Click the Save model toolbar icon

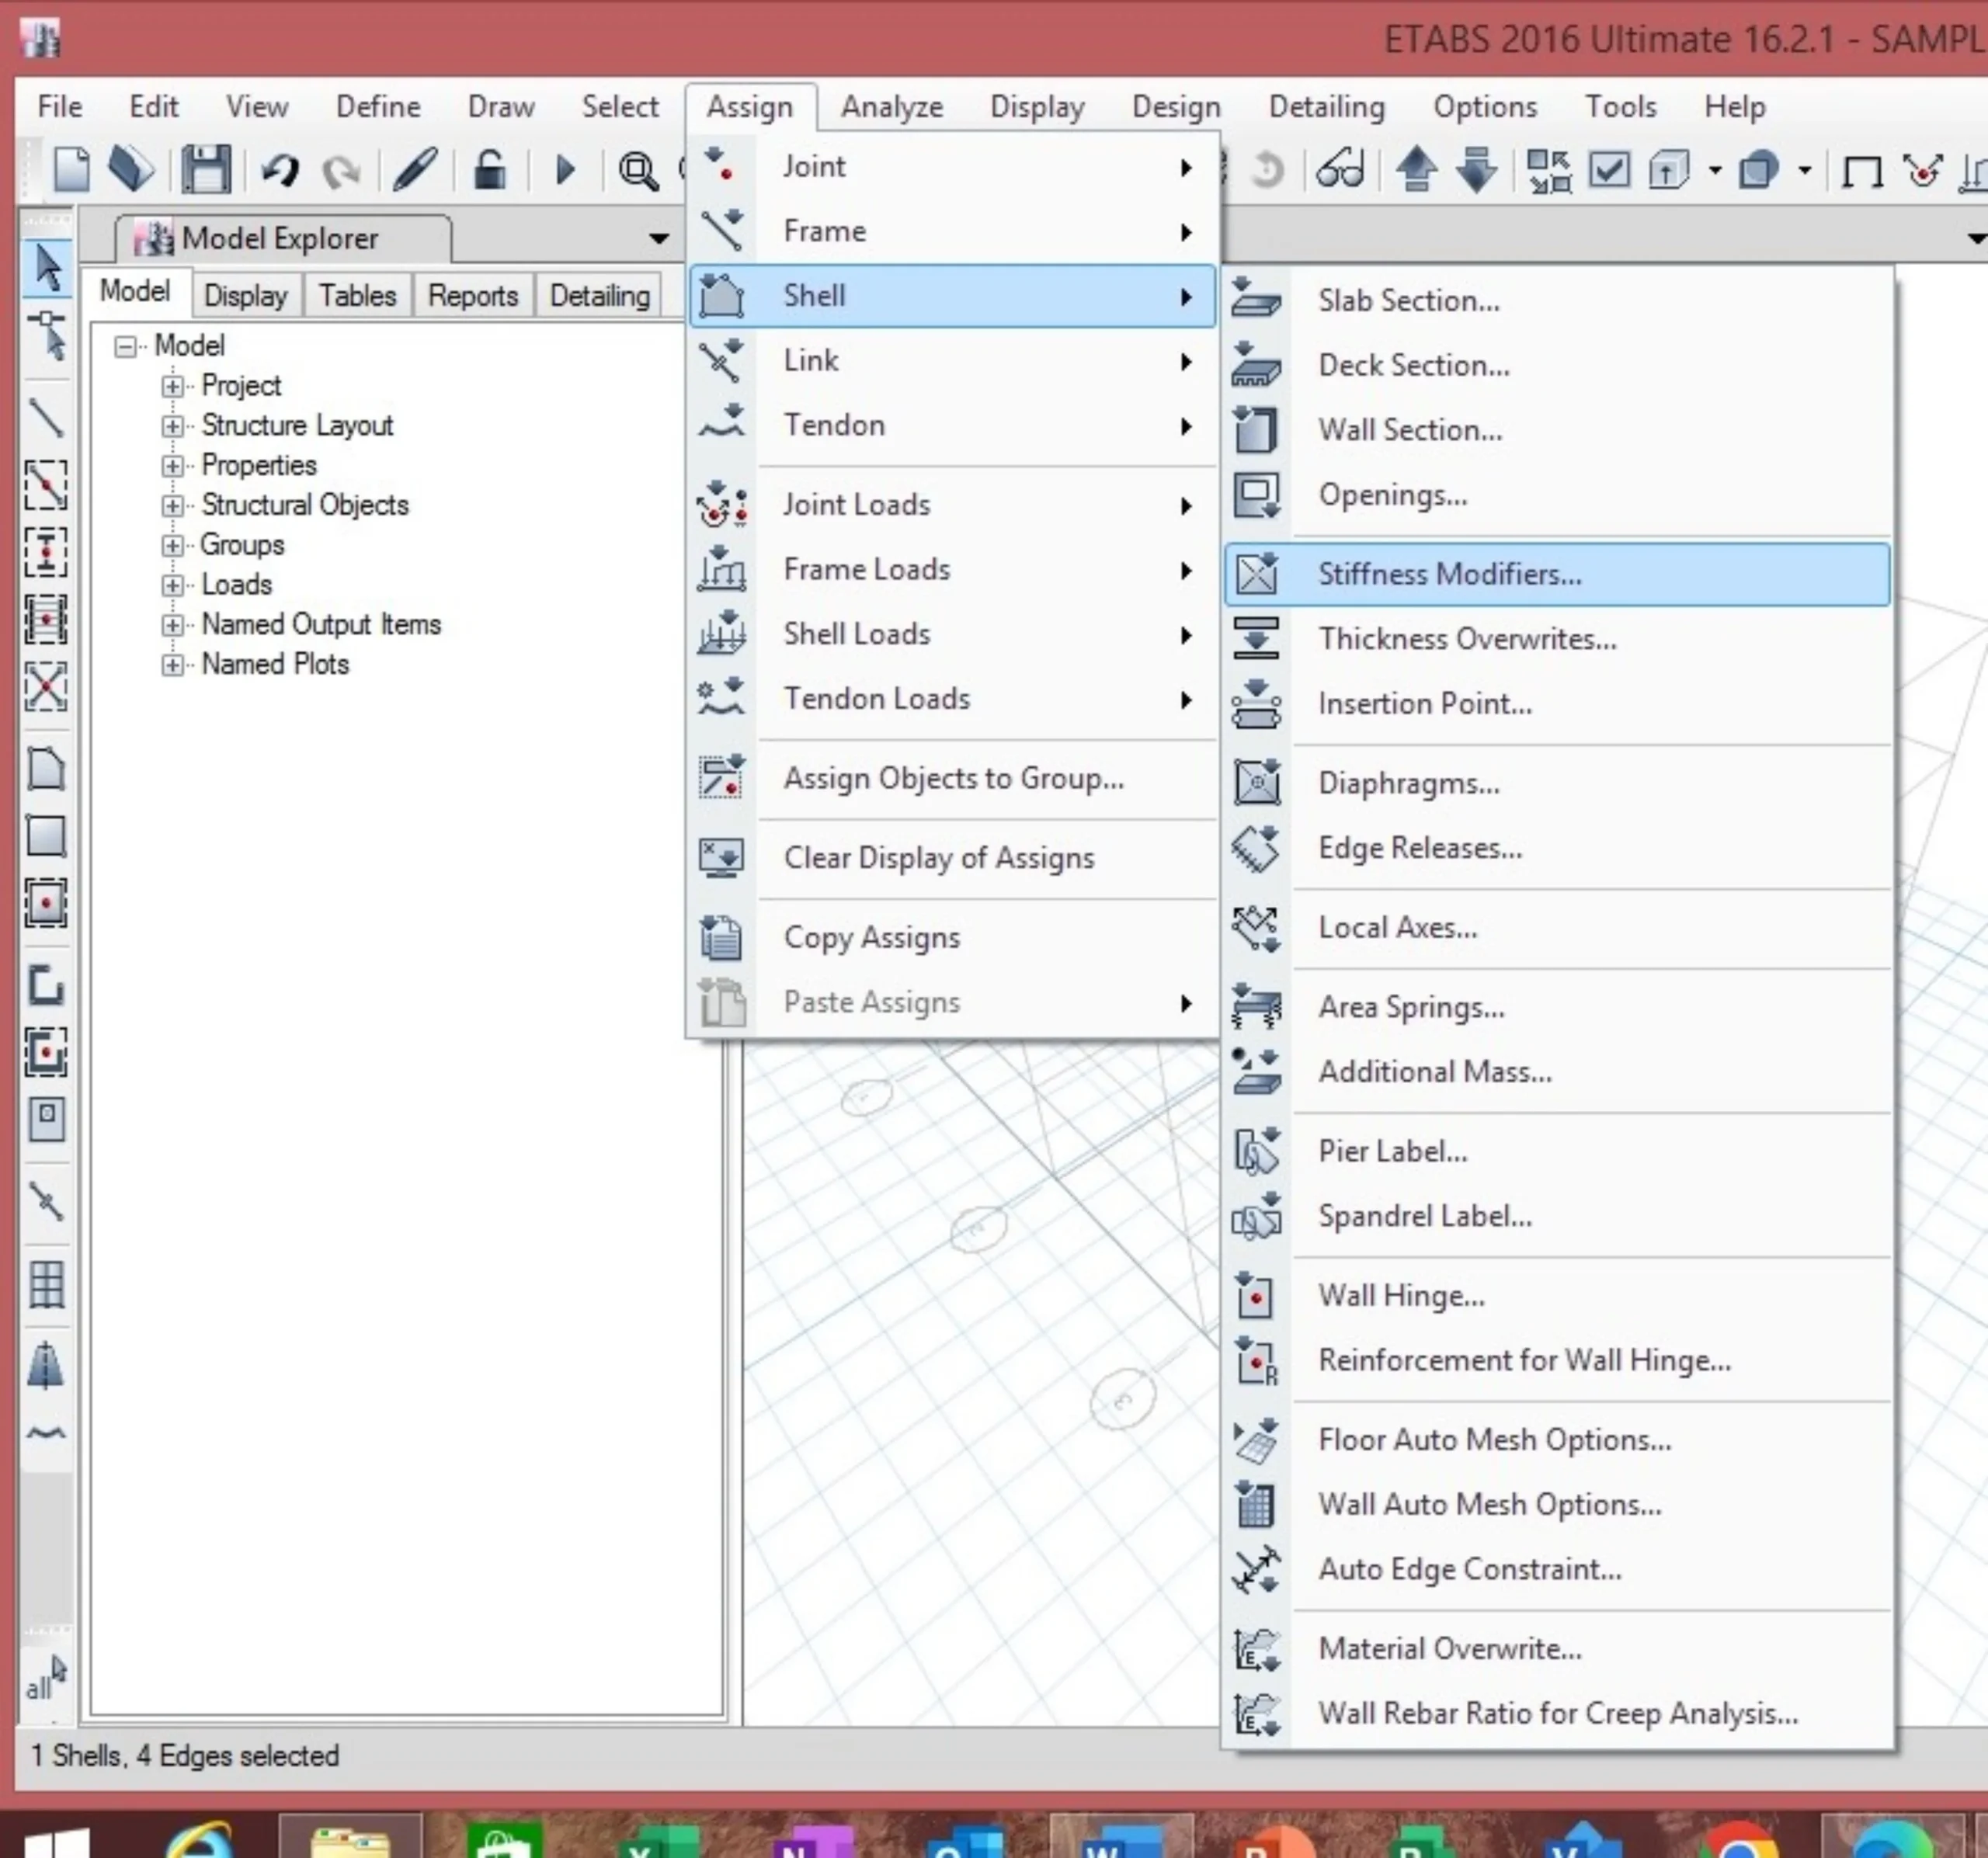click(x=206, y=169)
